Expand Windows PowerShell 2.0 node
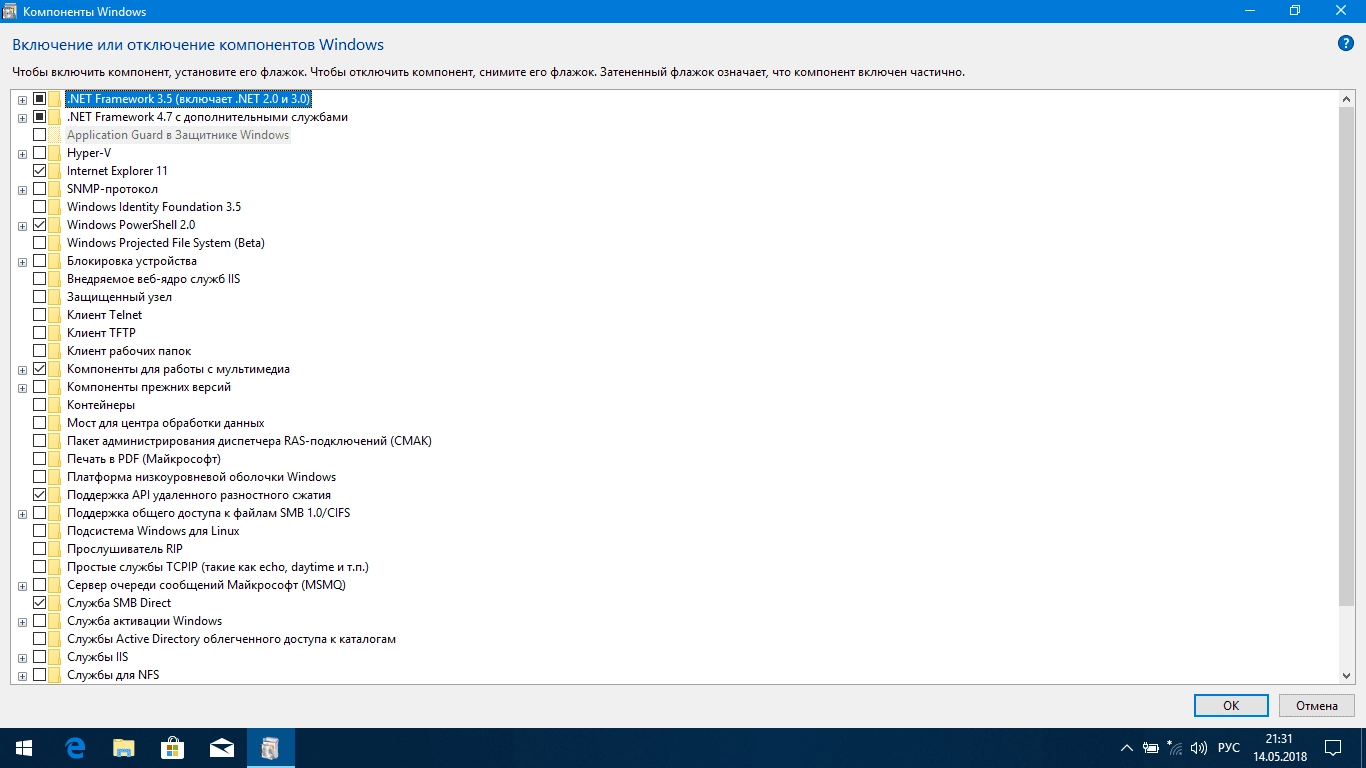 click(22, 226)
